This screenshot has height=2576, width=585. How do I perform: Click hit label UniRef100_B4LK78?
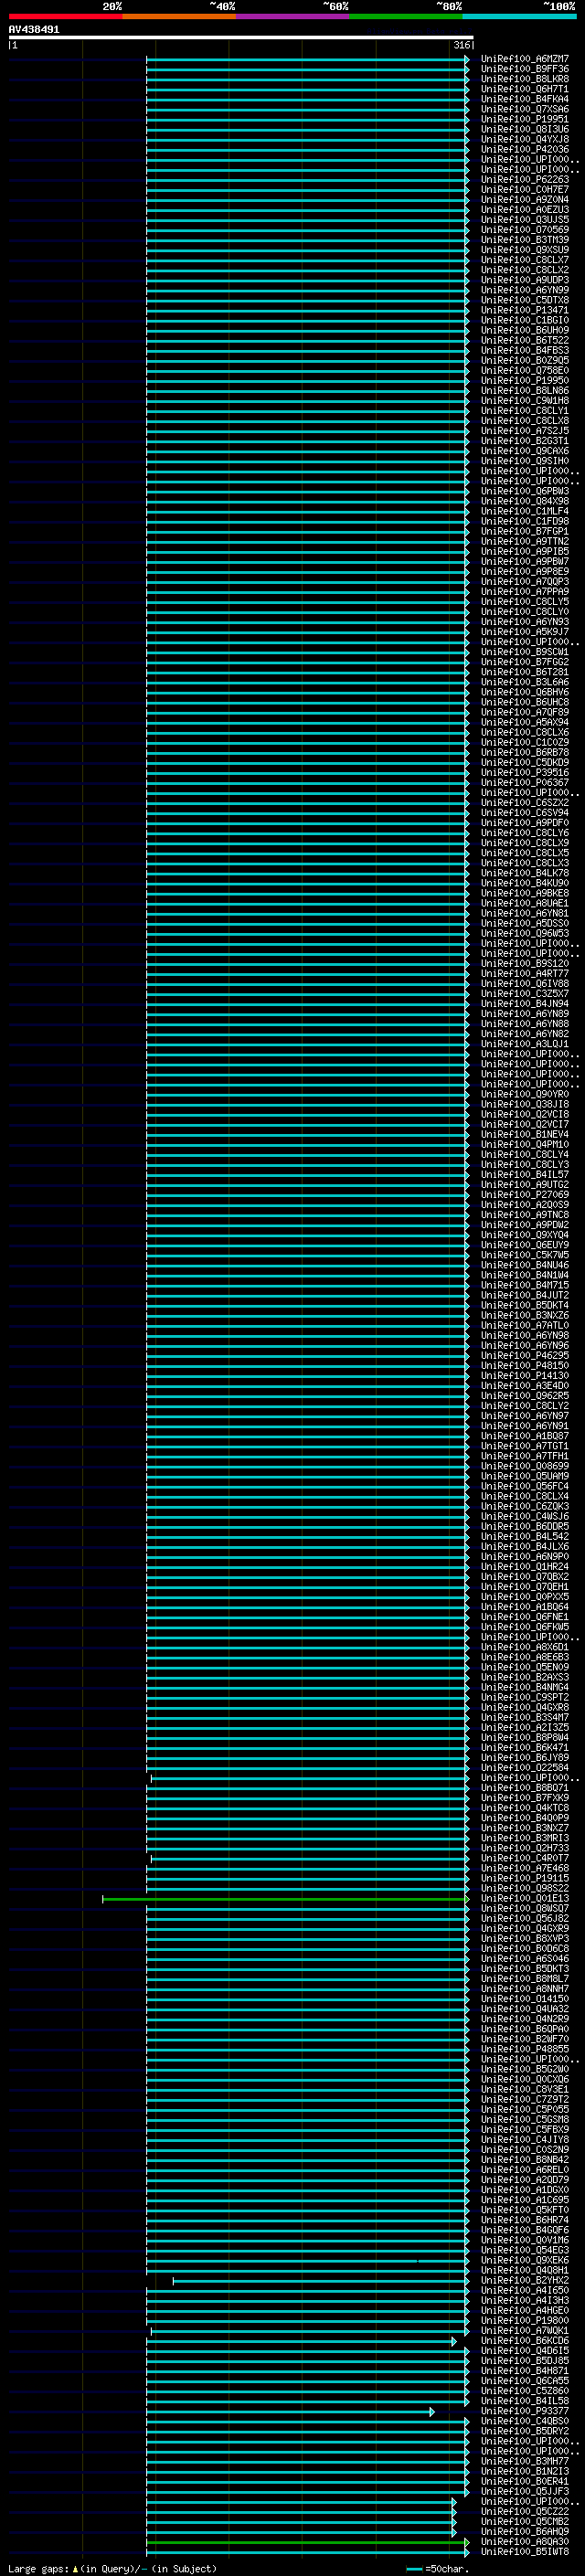pyautogui.click(x=524, y=873)
